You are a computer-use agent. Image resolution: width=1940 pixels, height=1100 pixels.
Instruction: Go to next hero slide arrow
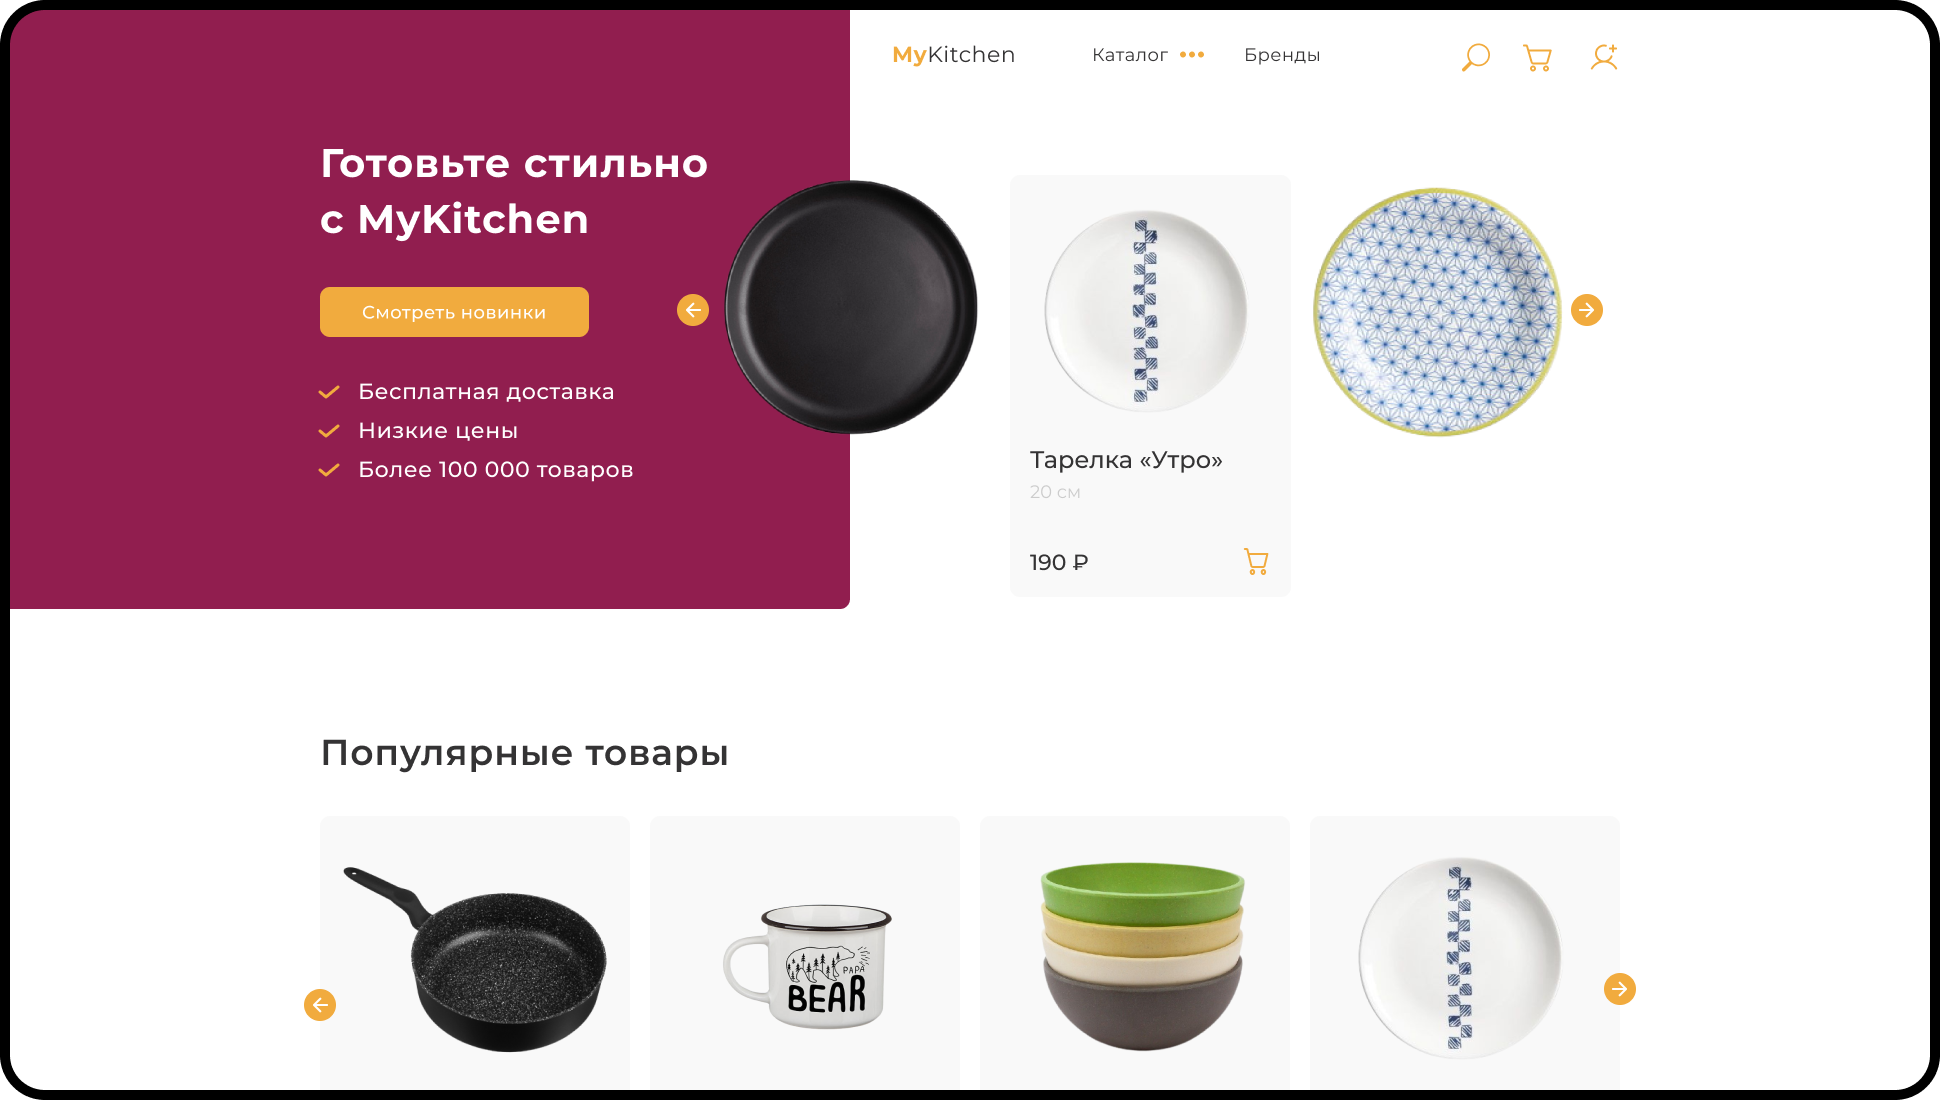coord(1587,310)
